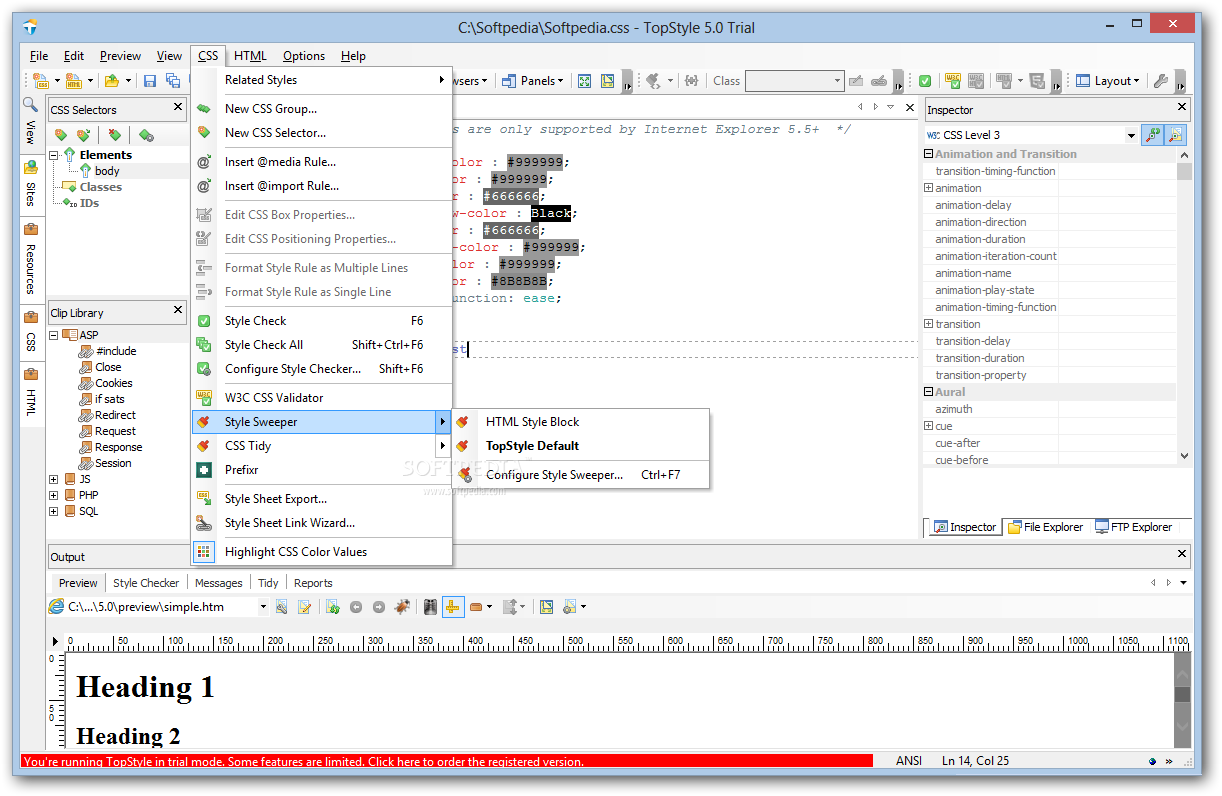Select New CSS Group menu entry
Screen dimensions: 1222x796
pos(321,109)
